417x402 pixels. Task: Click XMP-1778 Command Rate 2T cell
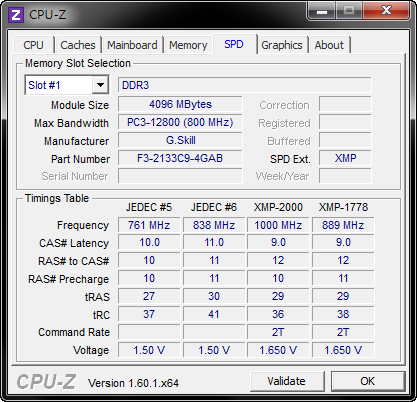pos(343,332)
